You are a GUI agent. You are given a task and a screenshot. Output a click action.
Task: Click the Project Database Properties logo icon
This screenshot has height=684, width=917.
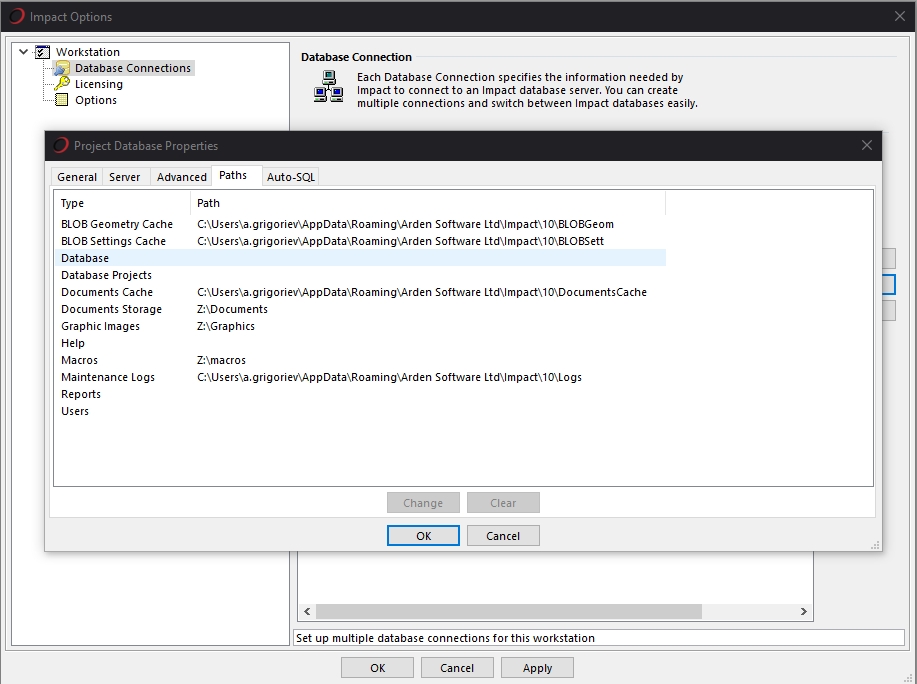[61, 146]
